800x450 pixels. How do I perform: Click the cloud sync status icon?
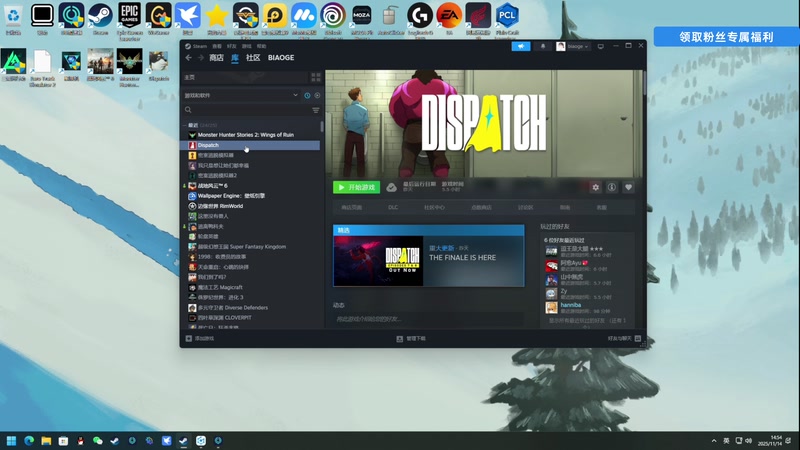point(391,188)
